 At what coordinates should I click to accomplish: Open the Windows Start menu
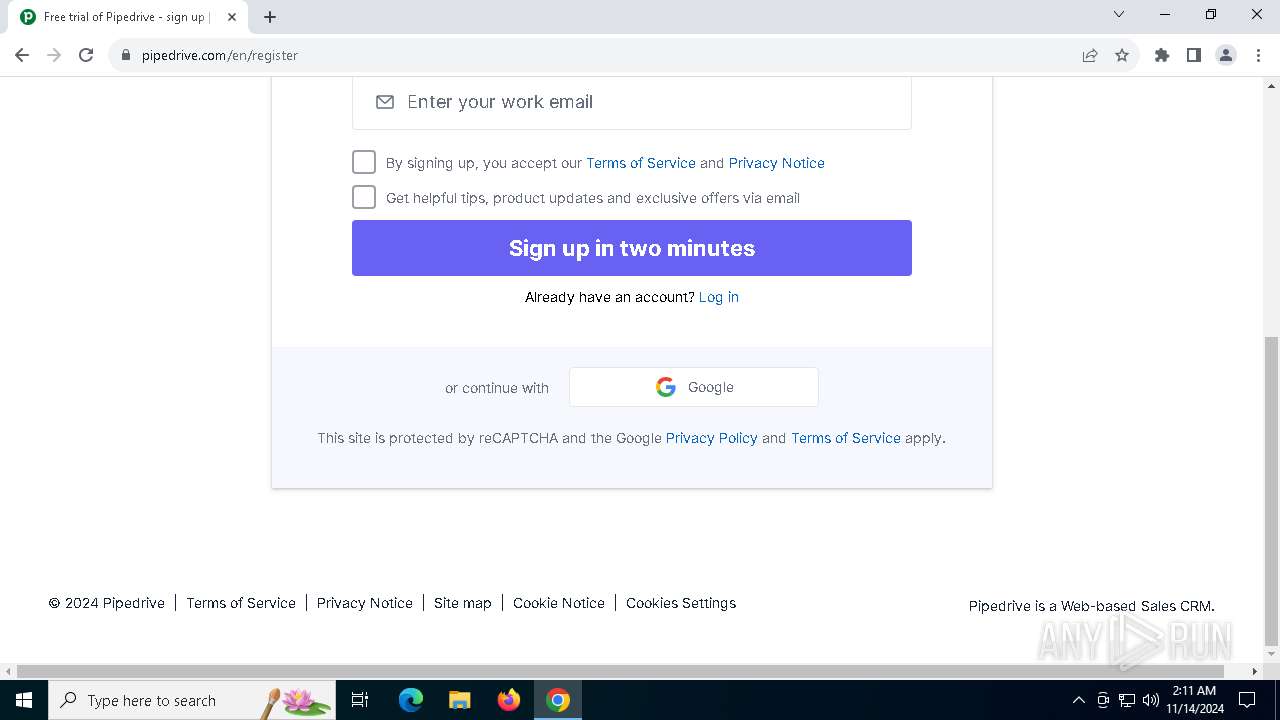coord(24,700)
